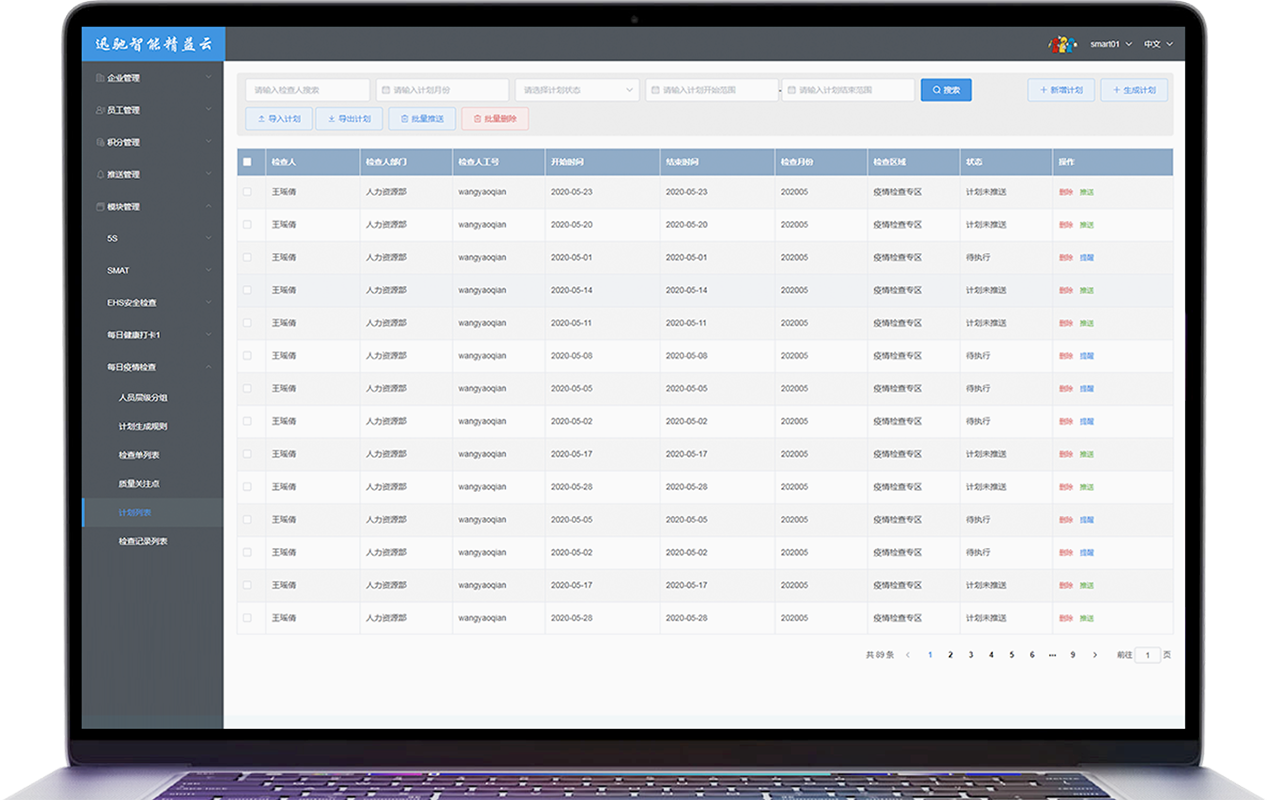Expand the EHS安全检查 submenu

click(x=150, y=302)
